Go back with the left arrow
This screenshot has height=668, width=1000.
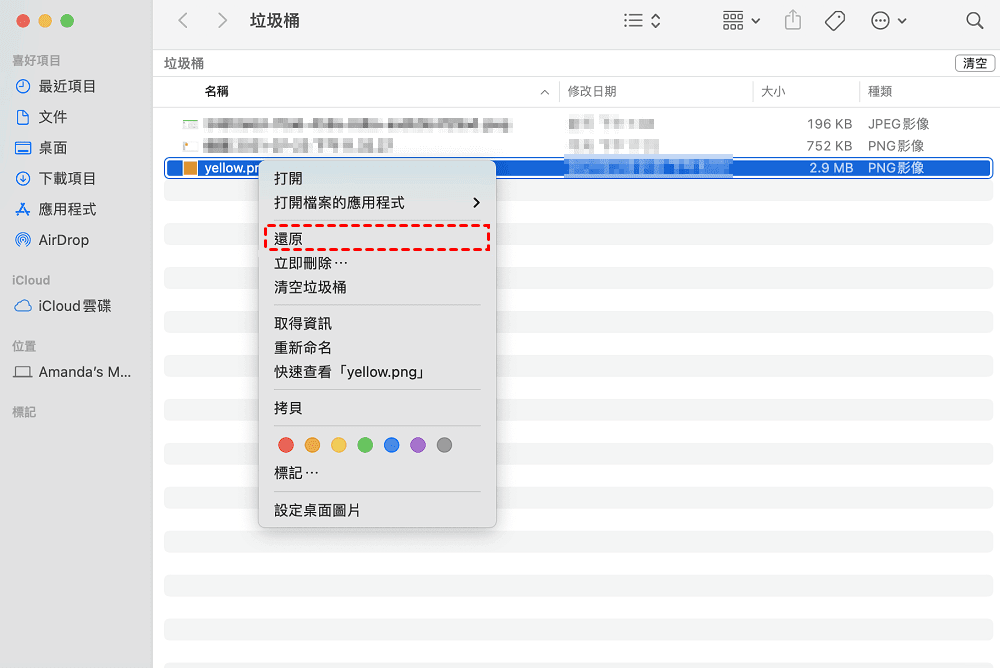click(x=183, y=20)
